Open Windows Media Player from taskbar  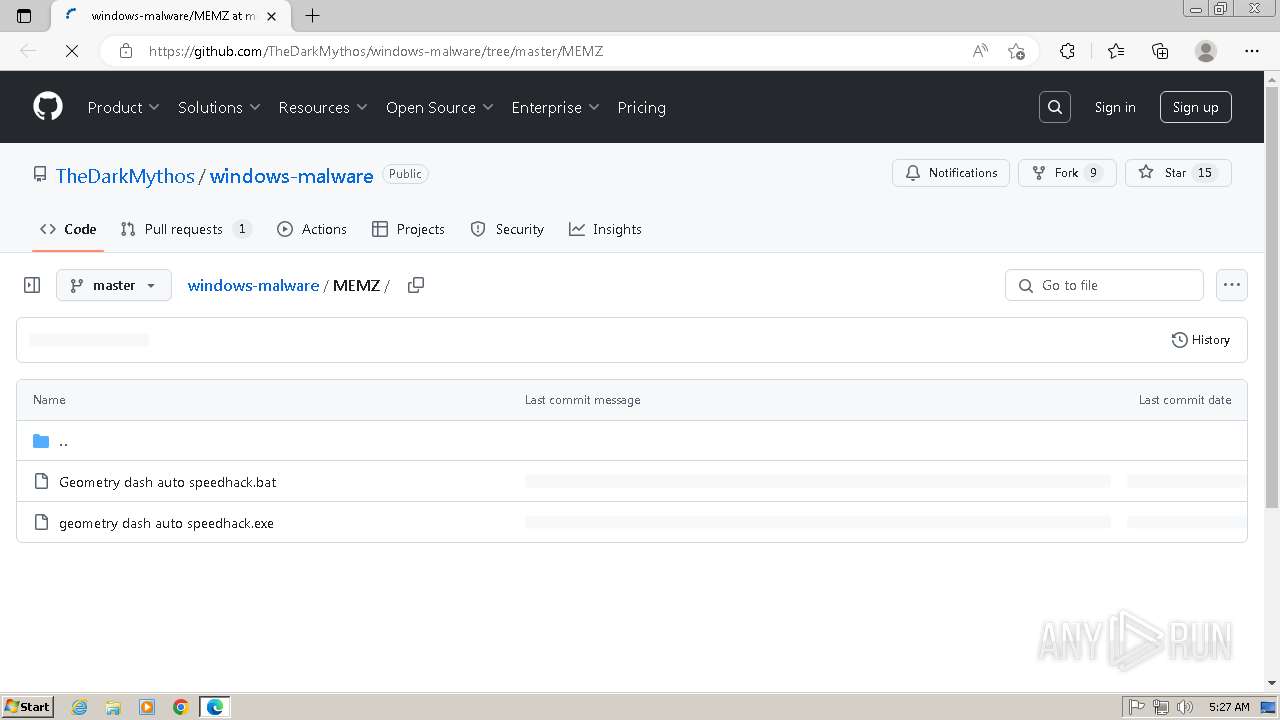tap(147, 707)
